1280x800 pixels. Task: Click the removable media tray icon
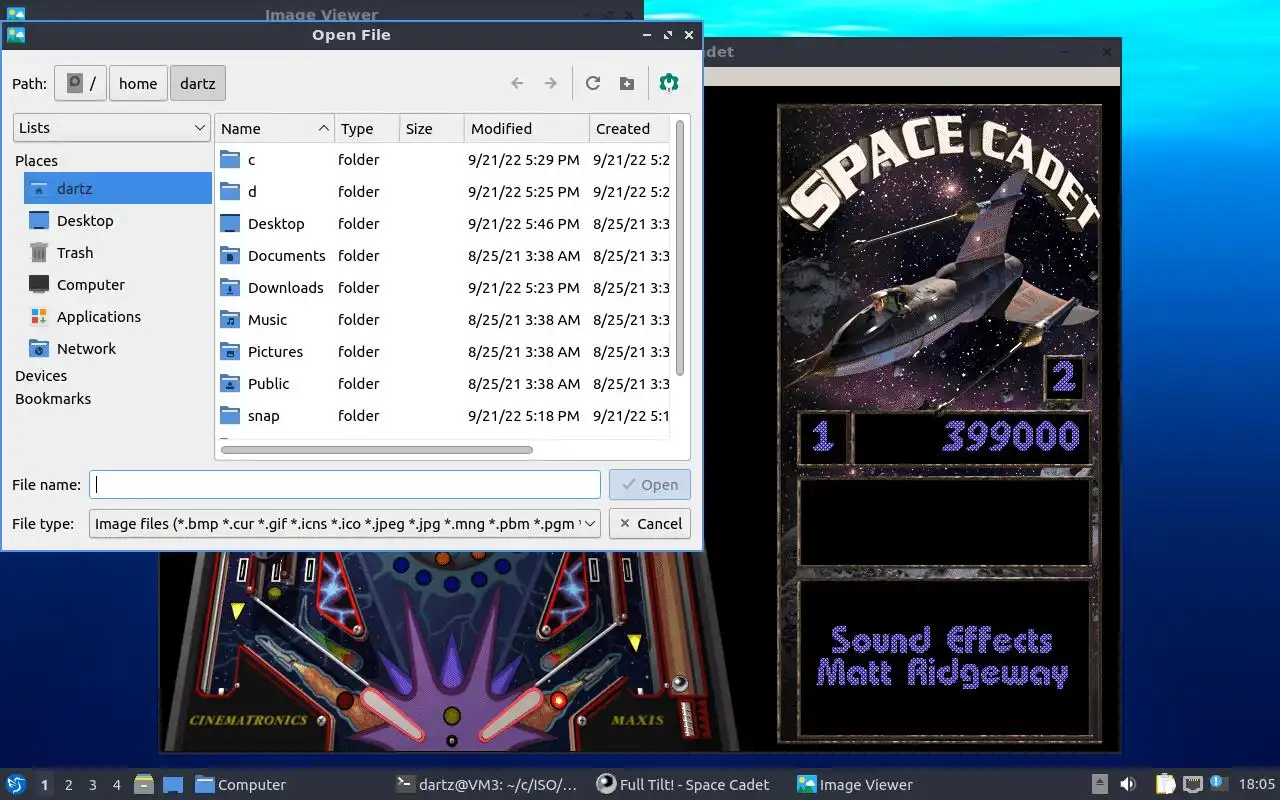tap(1099, 784)
